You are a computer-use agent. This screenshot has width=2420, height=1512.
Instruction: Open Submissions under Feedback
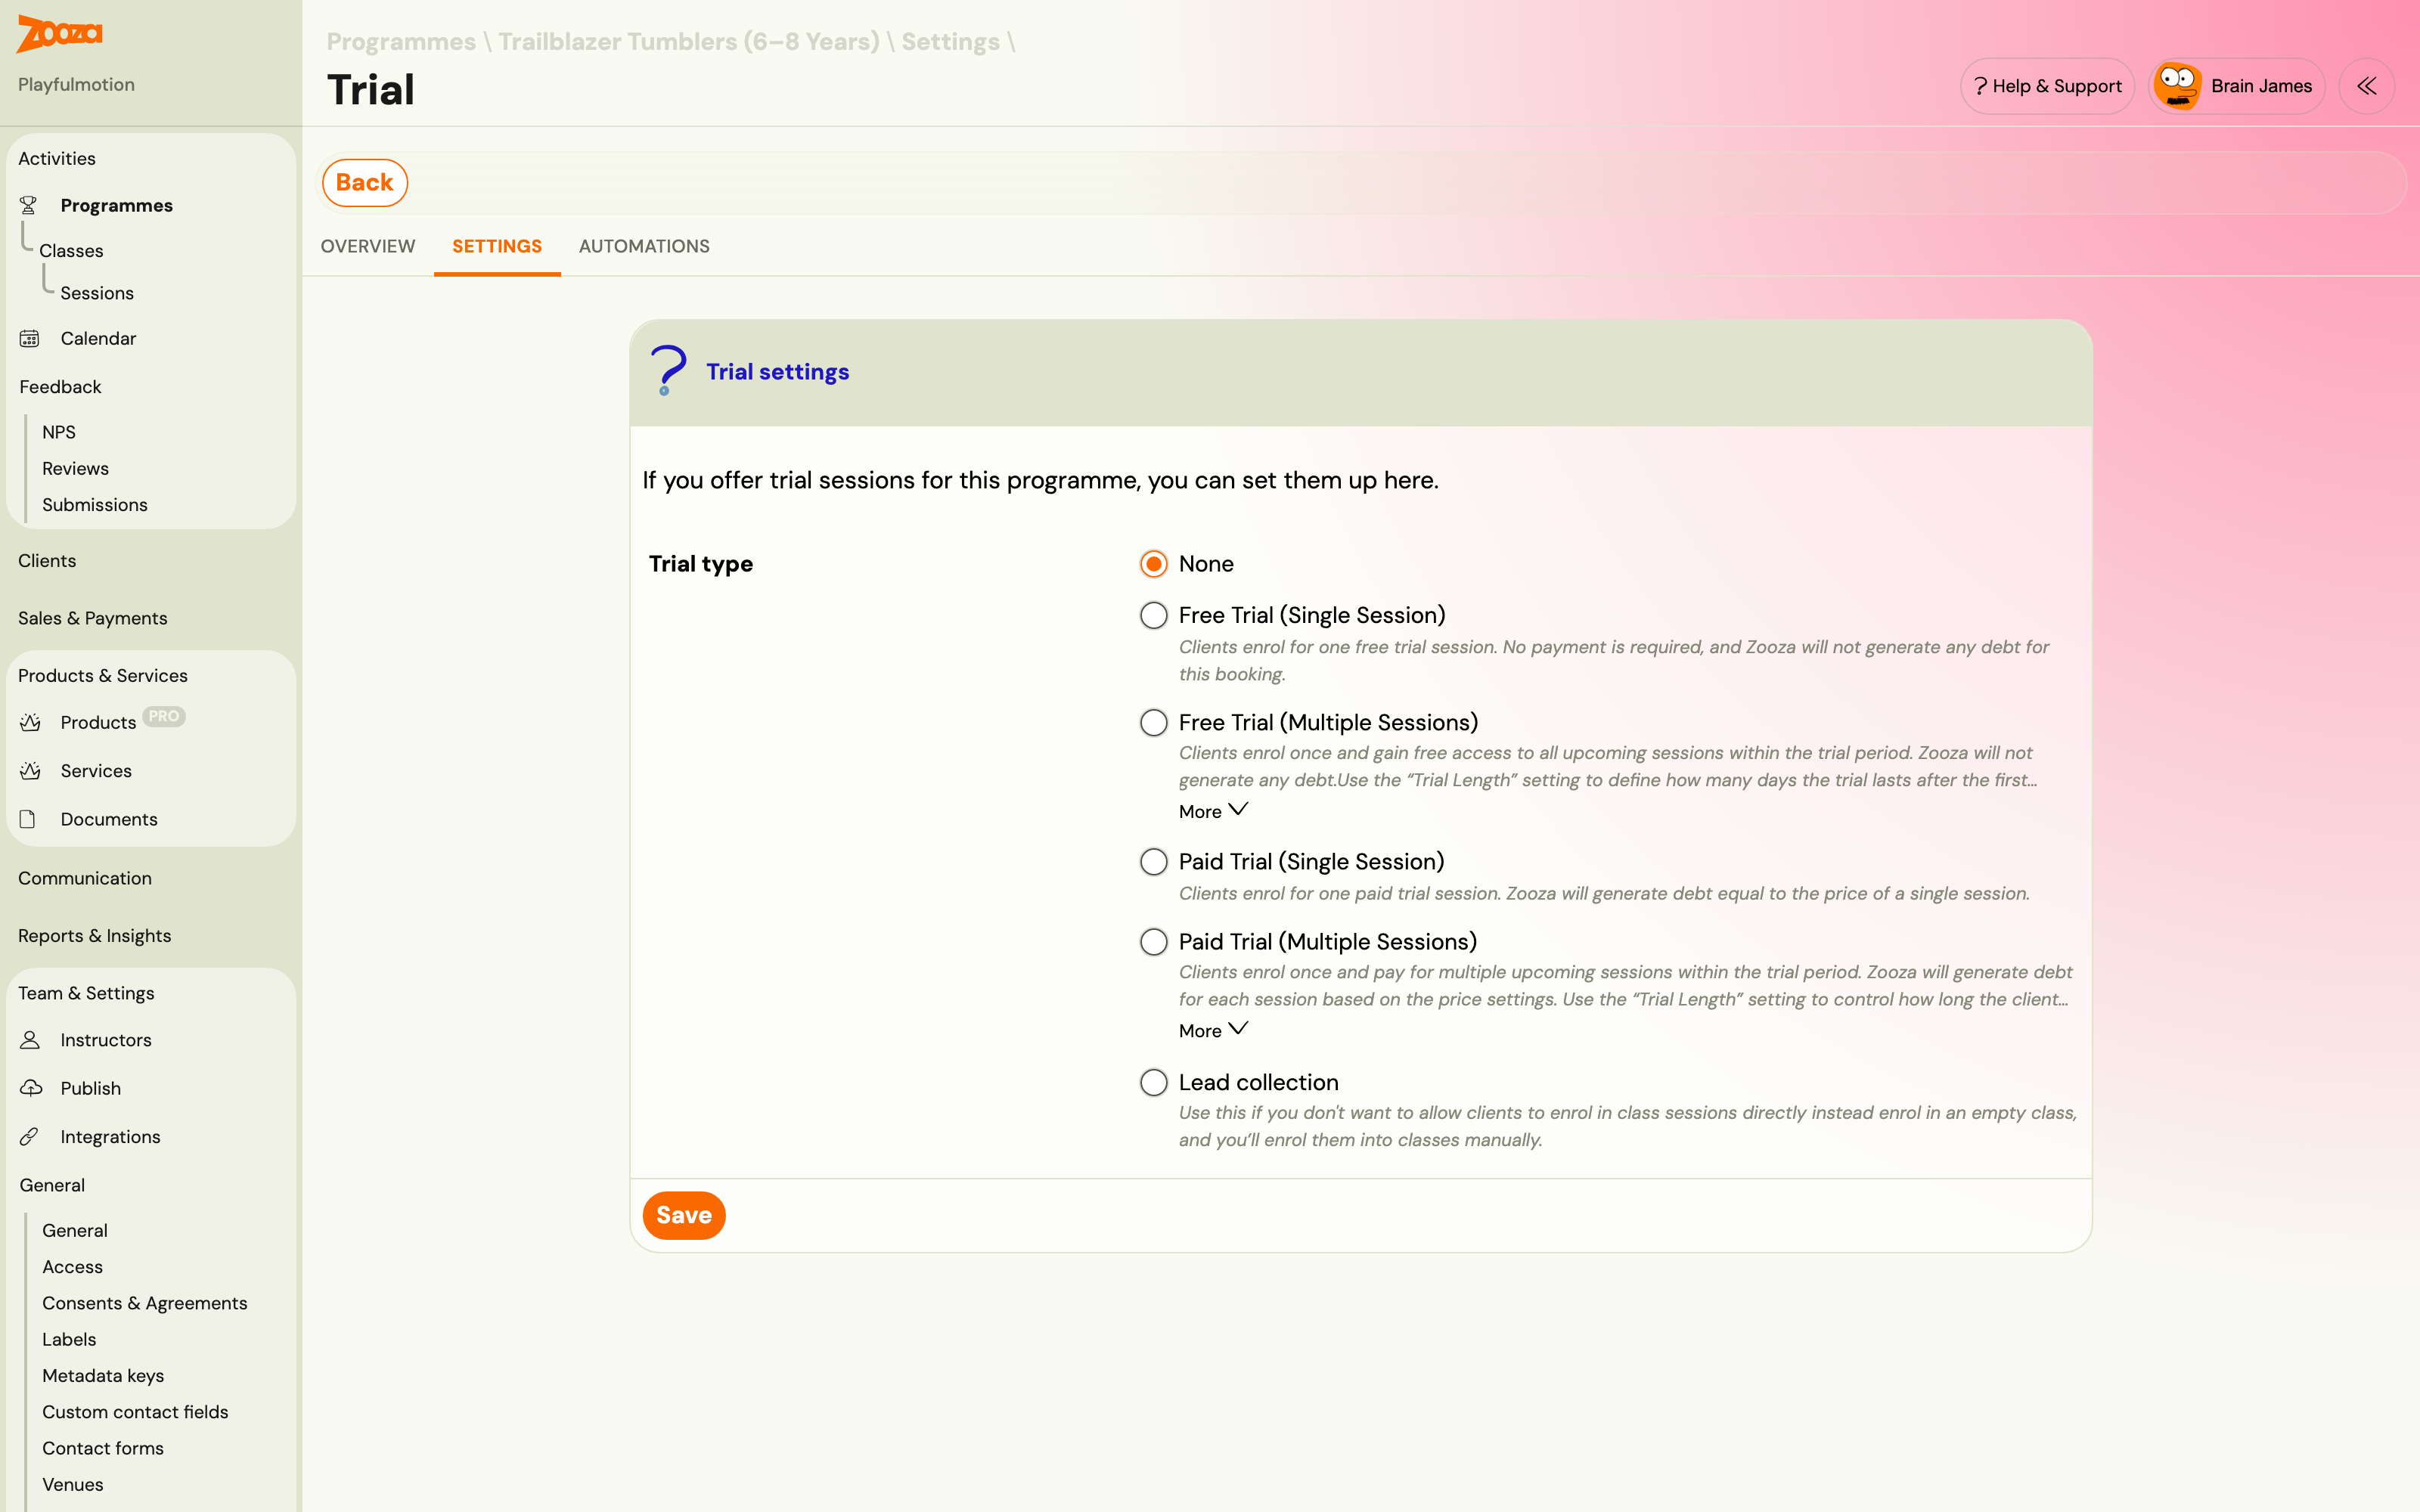tap(95, 505)
